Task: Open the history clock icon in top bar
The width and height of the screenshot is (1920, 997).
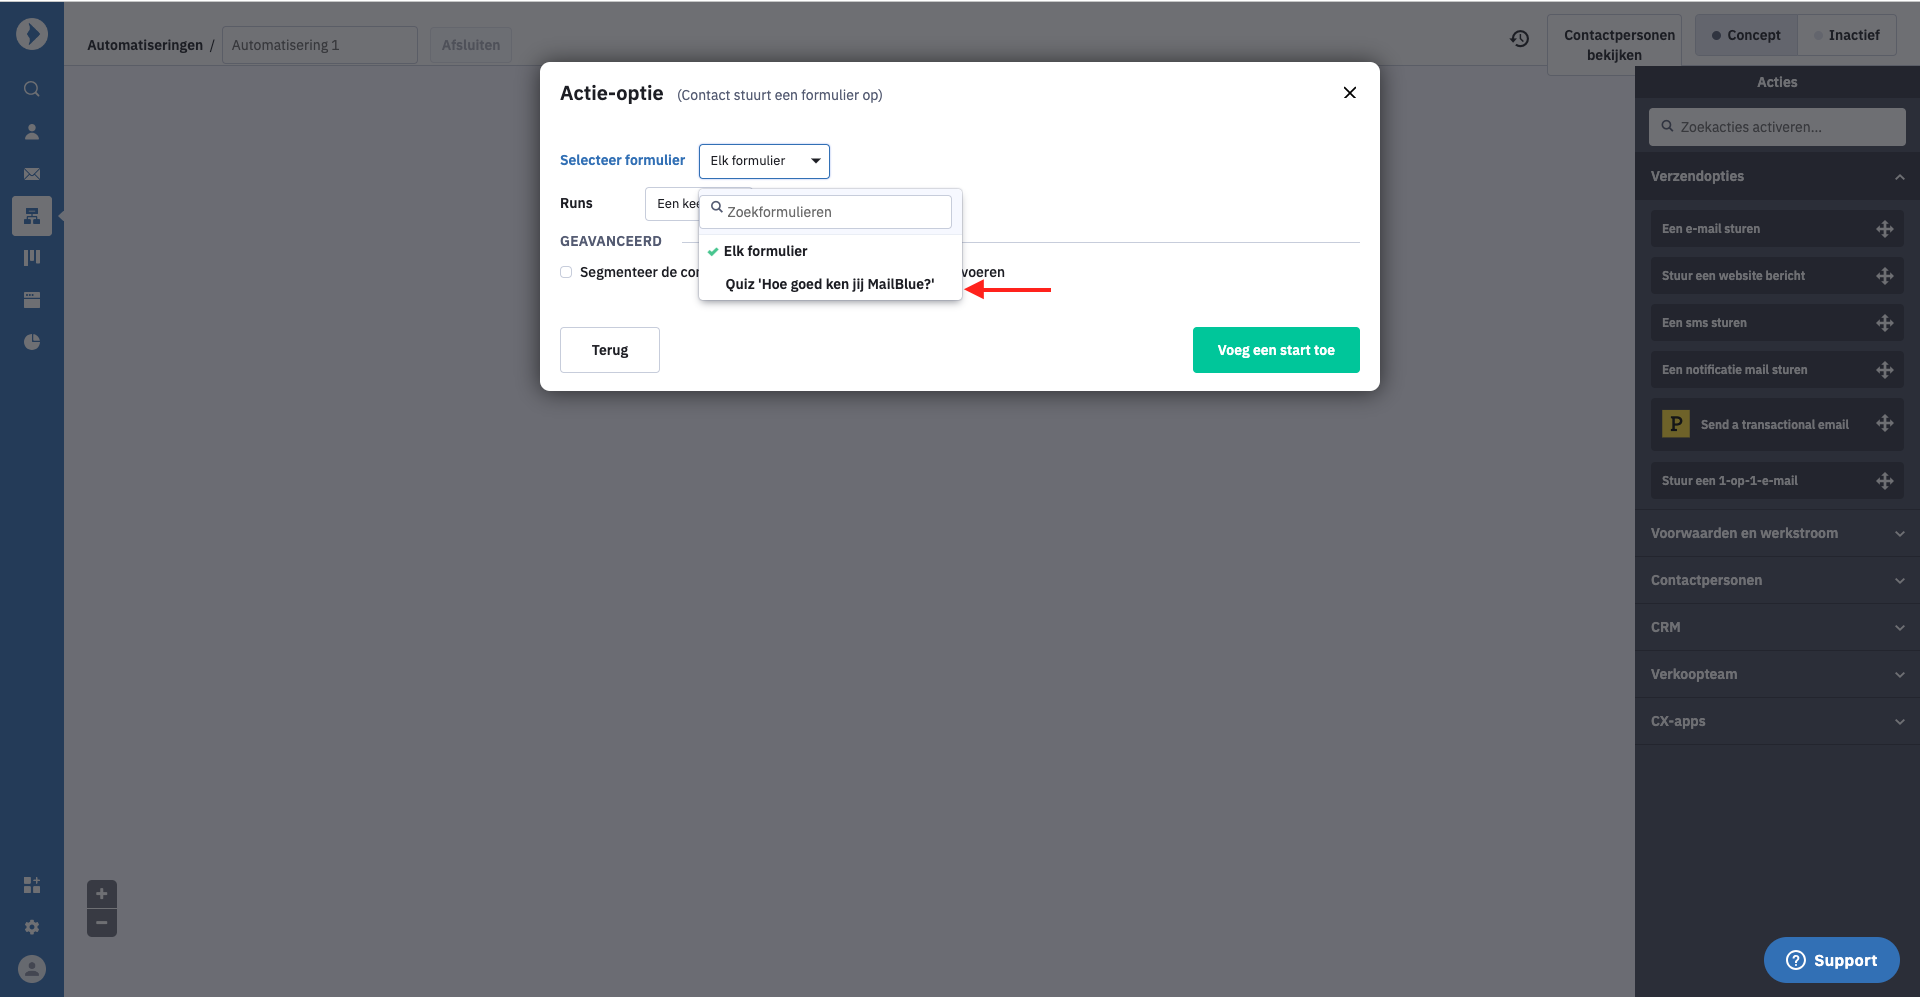Action: [1519, 39]
